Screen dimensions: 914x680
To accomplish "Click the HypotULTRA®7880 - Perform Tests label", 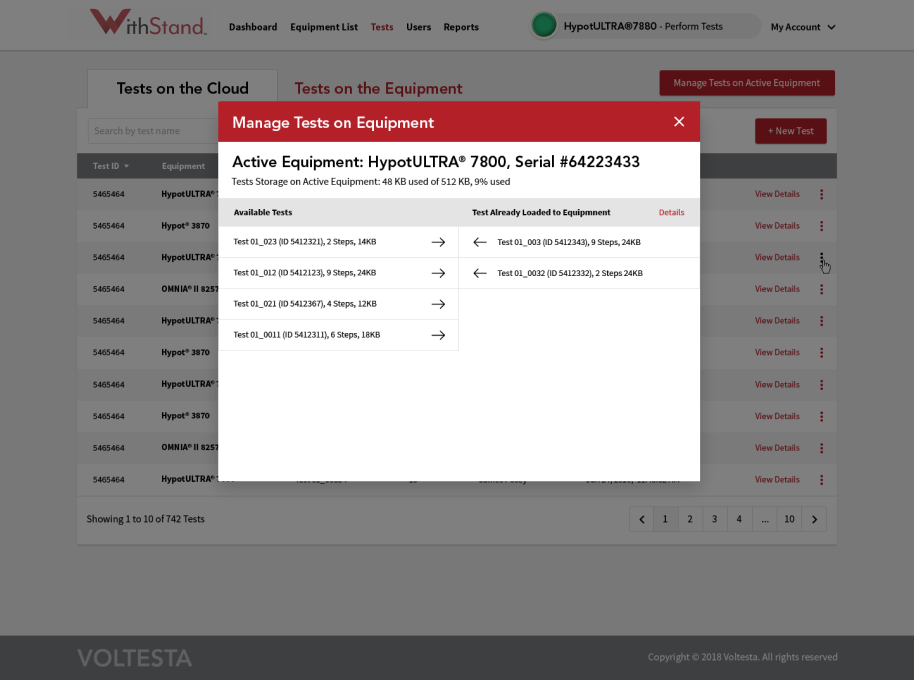I will tap(643, 26).
